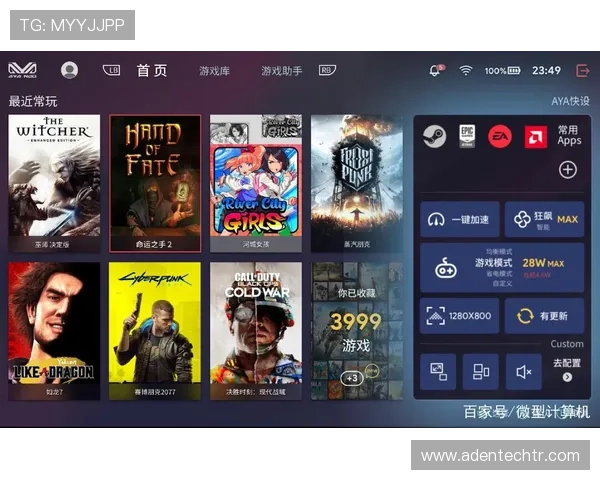
Task: Activate the 一键加速 boost button
Action: point(460,219)
